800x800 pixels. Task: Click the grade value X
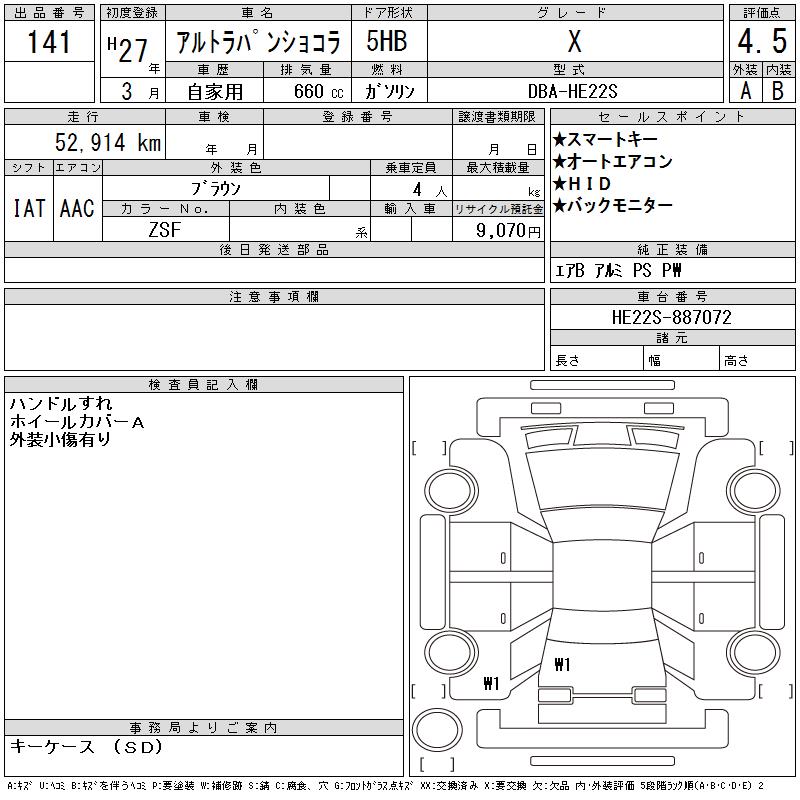click(x=574, y=41)
